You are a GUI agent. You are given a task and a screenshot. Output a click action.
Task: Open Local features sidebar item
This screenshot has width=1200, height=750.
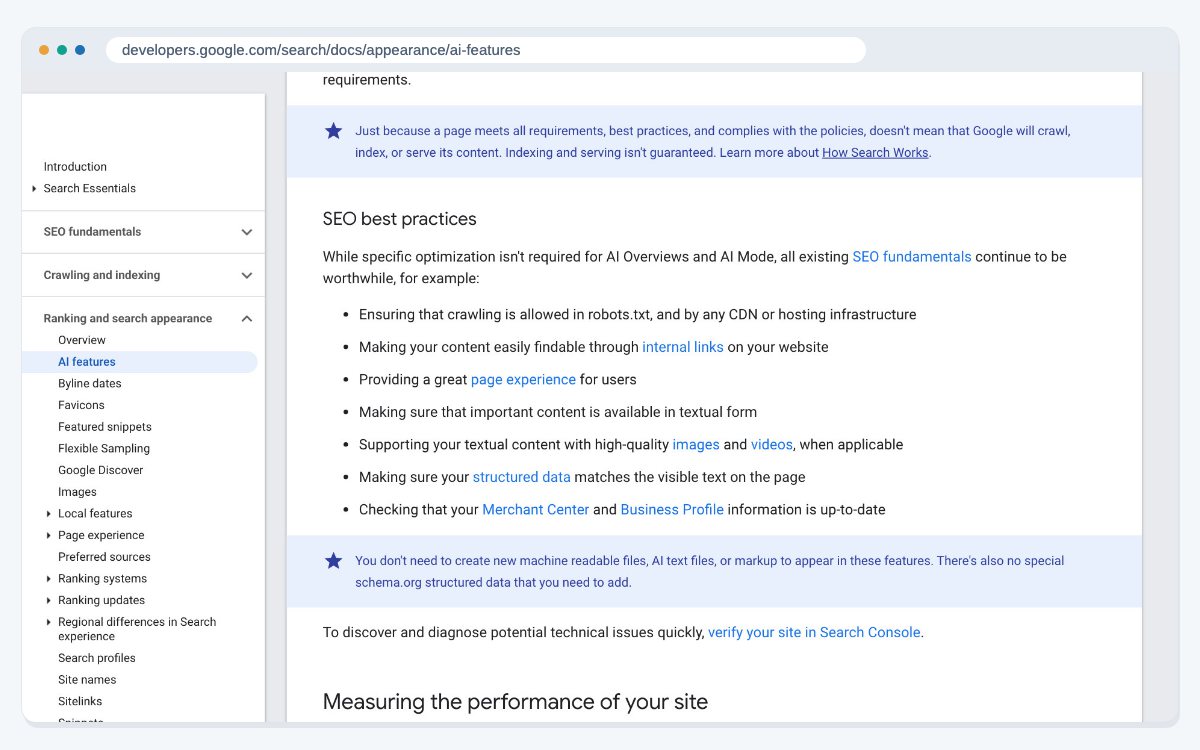[95, 514]
